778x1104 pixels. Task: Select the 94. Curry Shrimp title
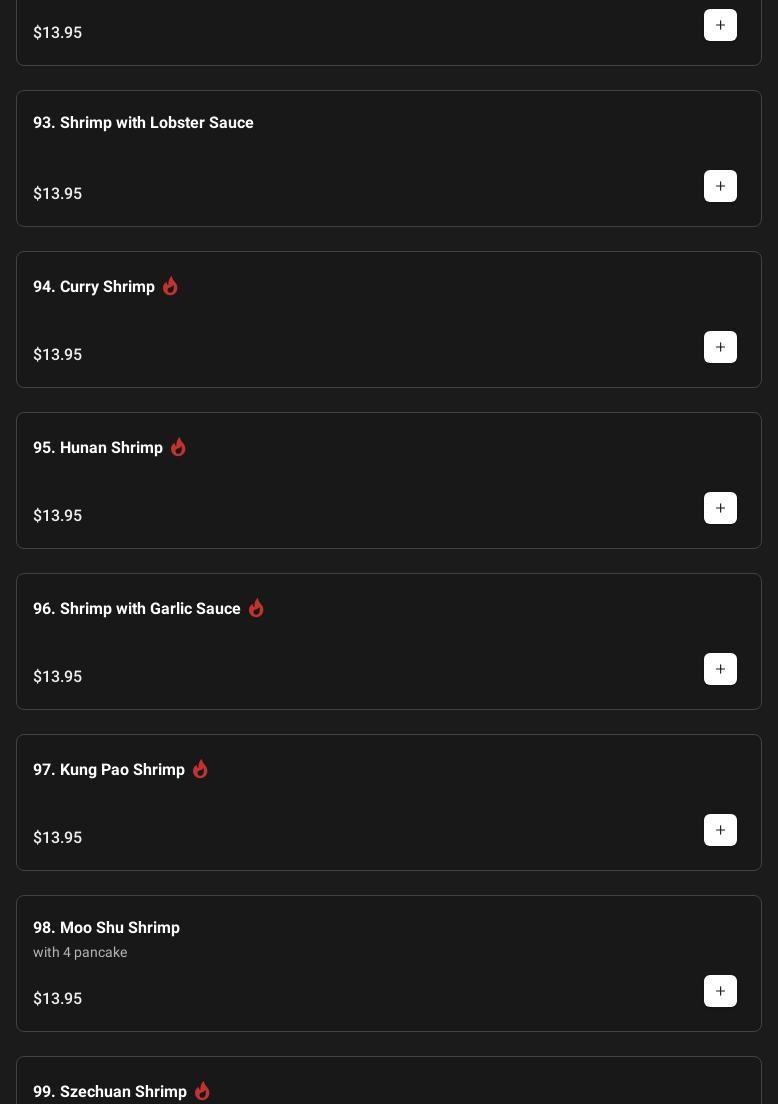click(x=94, y=286)
